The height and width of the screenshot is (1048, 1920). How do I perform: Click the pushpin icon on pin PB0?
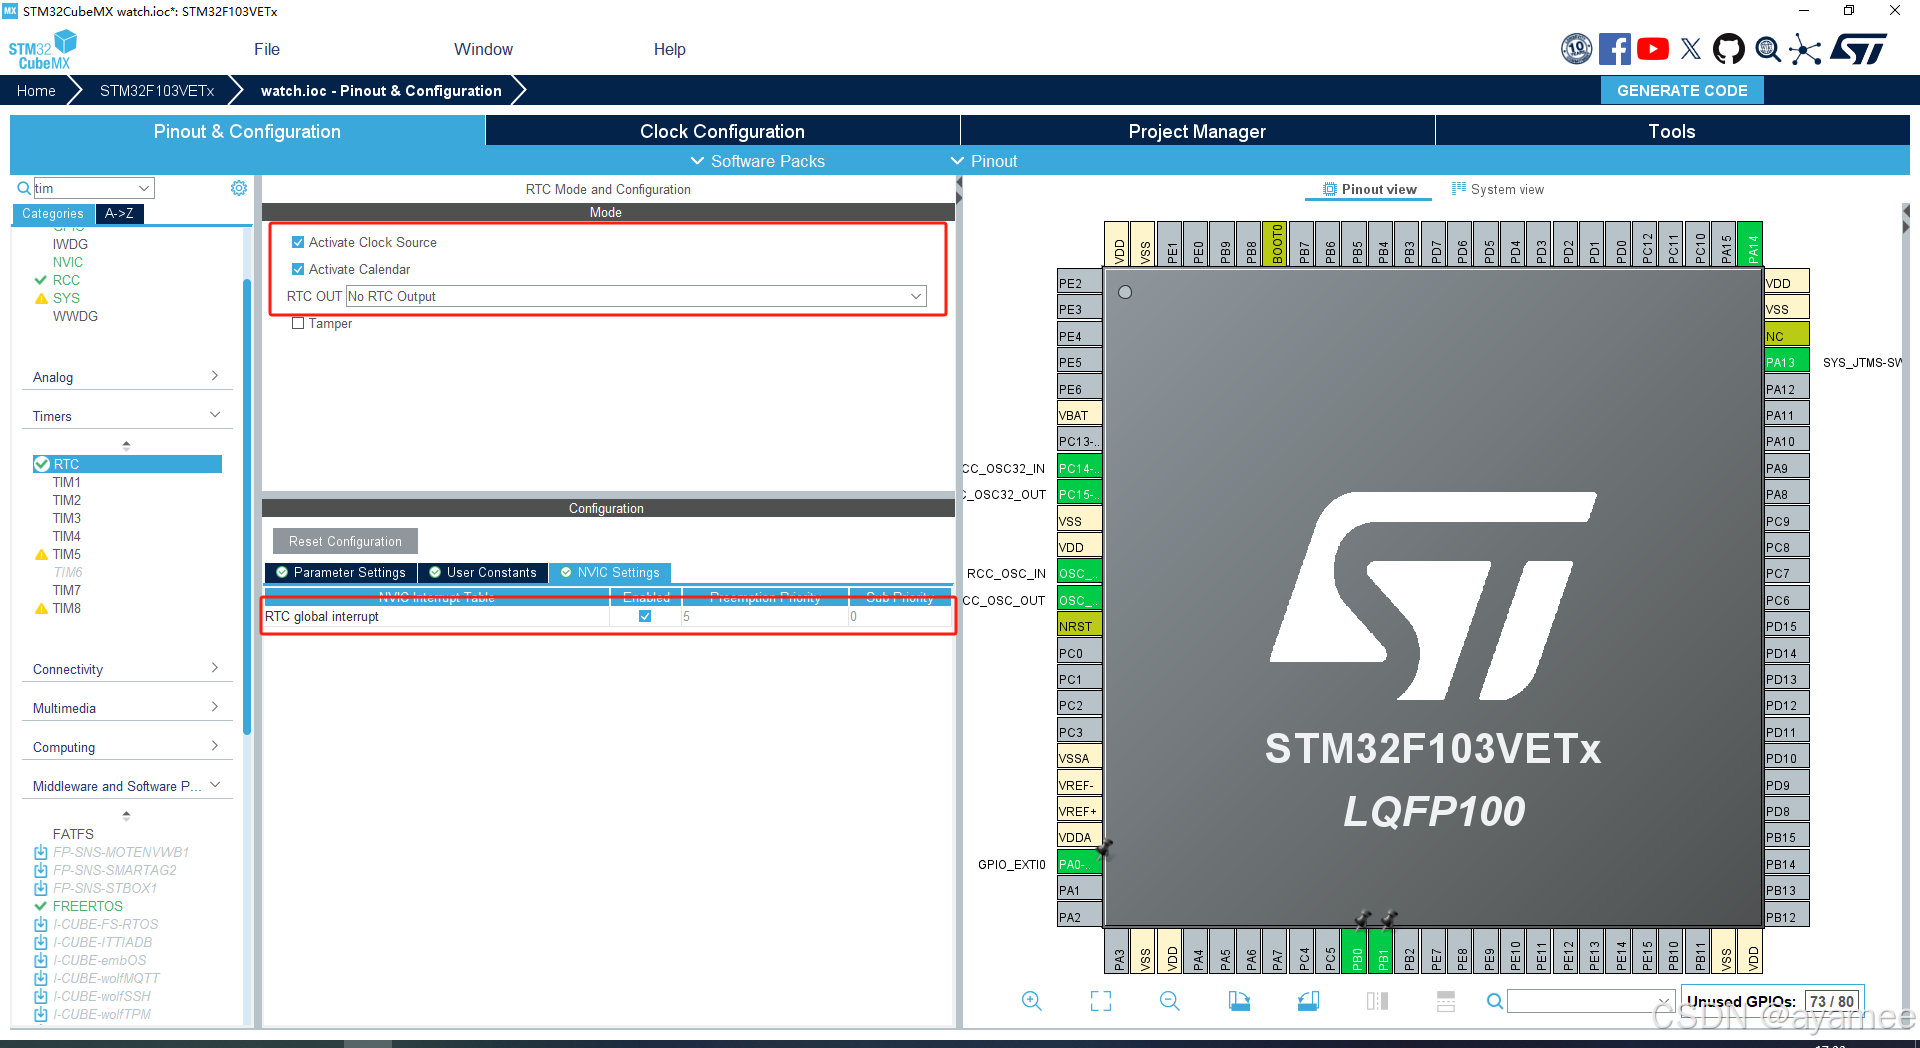(1362, 919)
